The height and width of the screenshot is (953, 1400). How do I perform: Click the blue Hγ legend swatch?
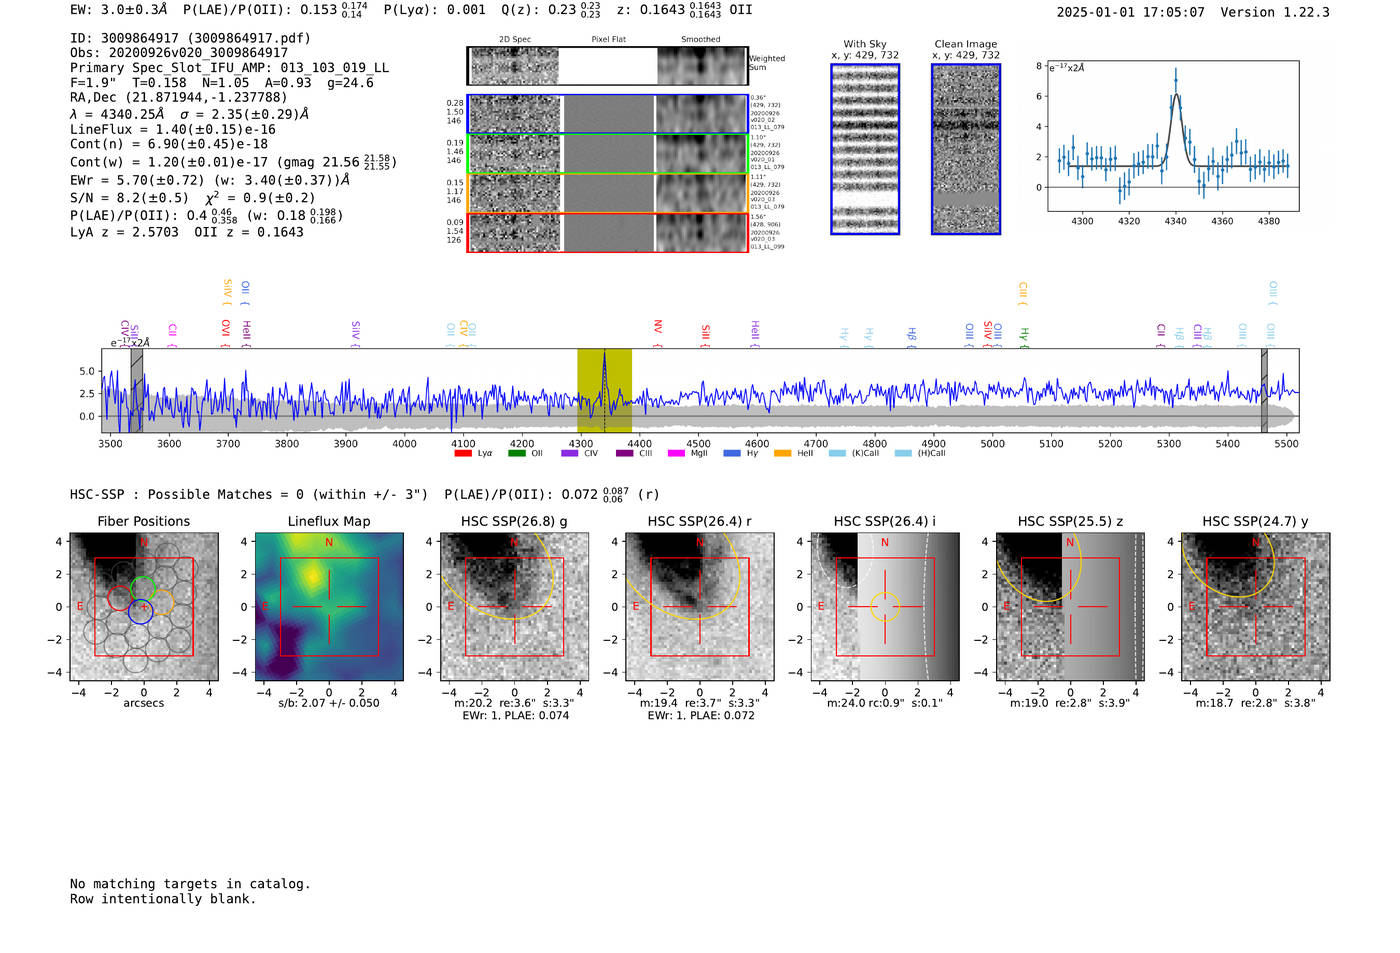click(x=732, y=453)
